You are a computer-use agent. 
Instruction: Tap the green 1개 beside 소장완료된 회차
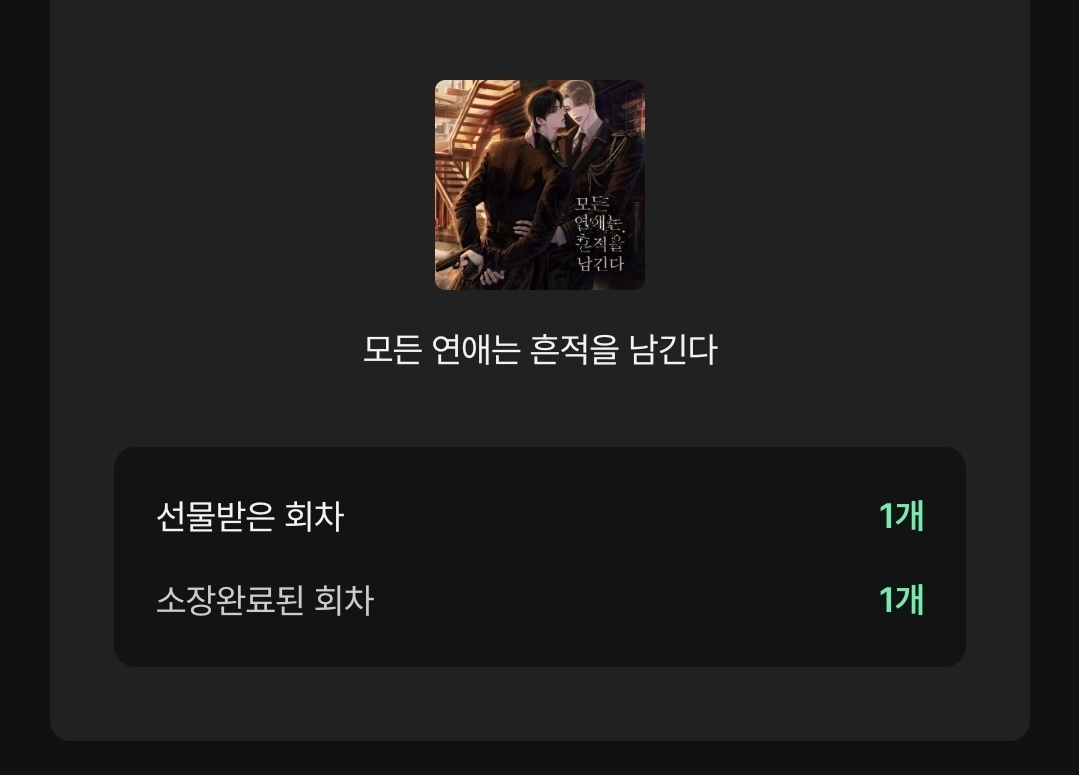pos(901,600)
